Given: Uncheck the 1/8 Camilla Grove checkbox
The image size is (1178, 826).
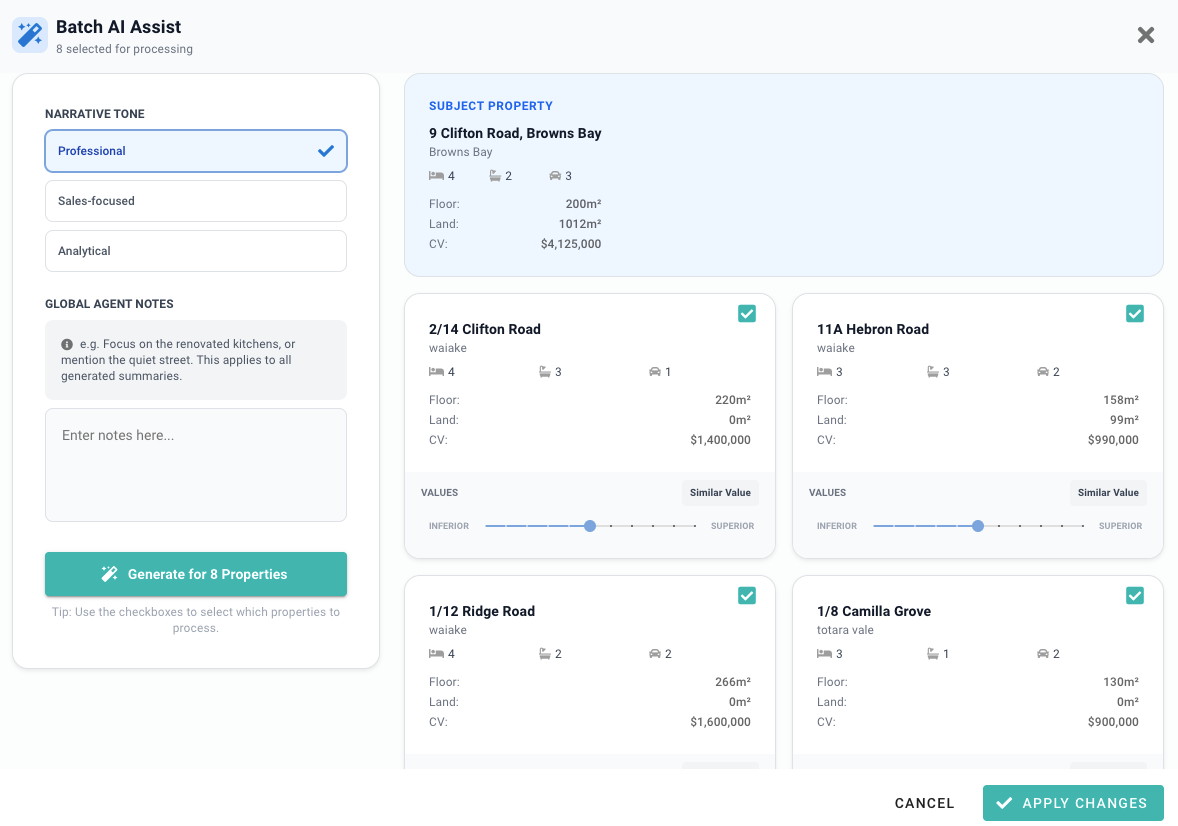Looking at the screenshot, I should [1135, 596].
